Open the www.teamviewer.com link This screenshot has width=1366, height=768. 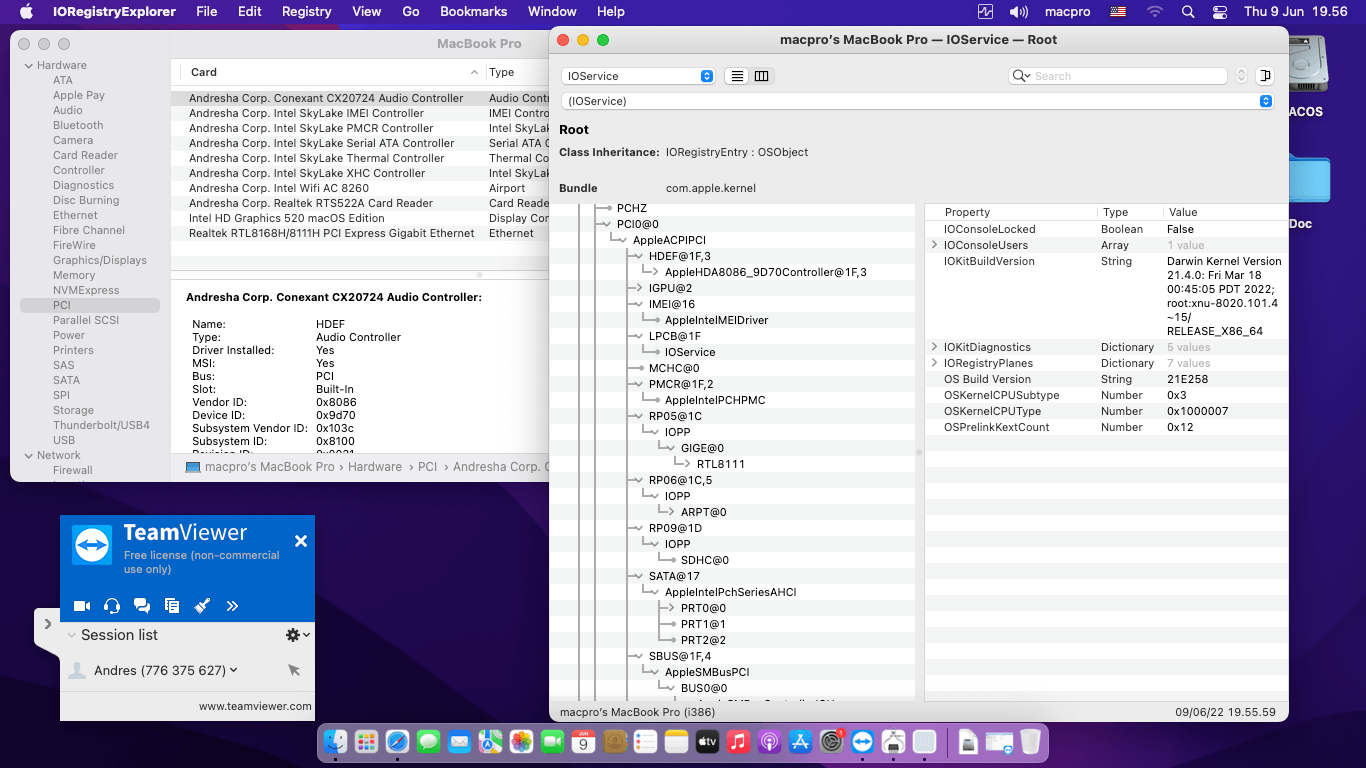(255, 706)
